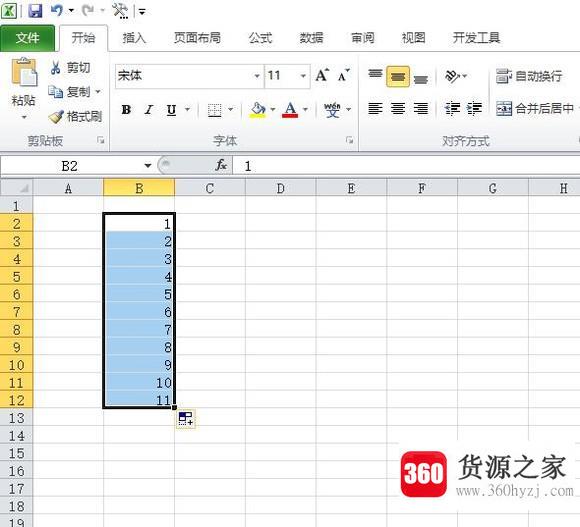Click the Redo arrow icon
The height and width of the screenshot is (527, 580).
click(x=88, y=10)
